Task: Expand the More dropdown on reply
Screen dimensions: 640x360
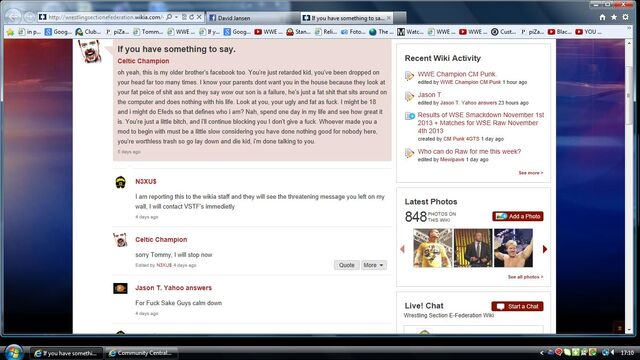Action: click(374, 265)
